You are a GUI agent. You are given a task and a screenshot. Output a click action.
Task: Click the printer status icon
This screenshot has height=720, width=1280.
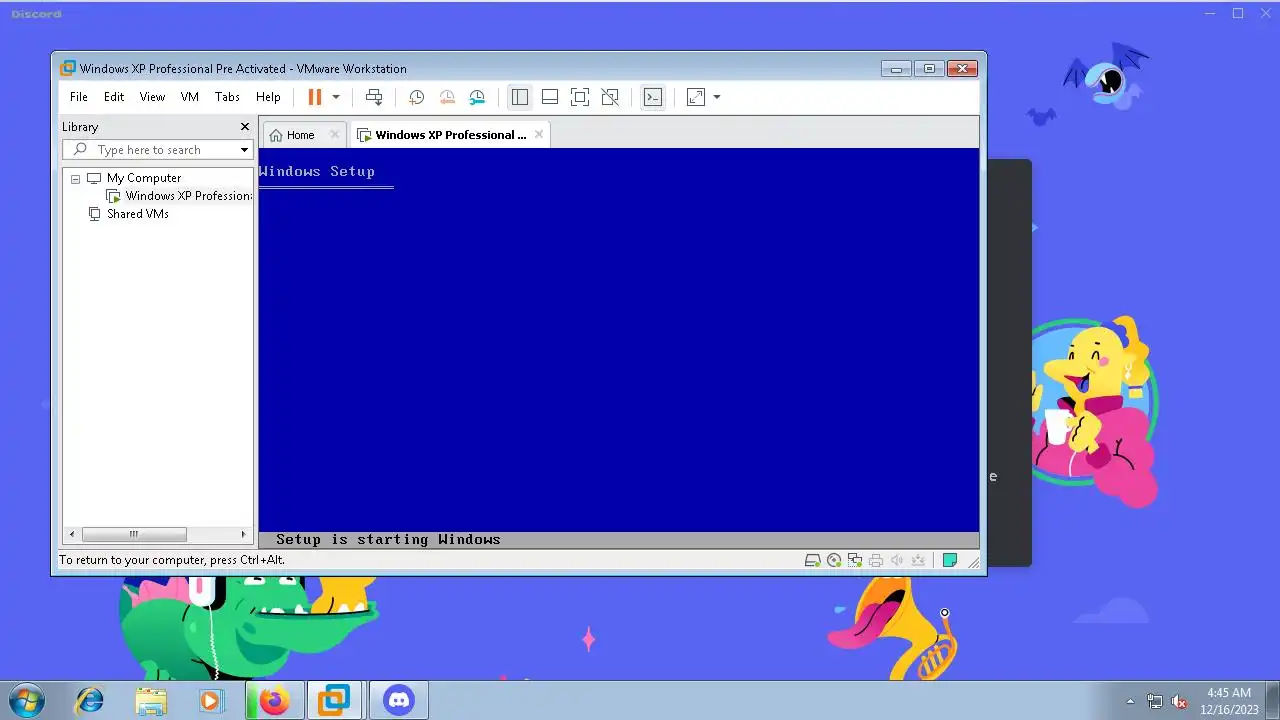click(x=876, y=561)
